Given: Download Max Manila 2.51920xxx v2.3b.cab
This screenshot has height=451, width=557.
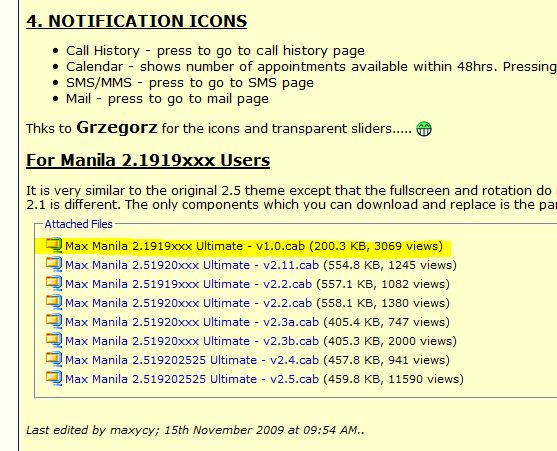Looking at the screenshot, I should 192,341.
